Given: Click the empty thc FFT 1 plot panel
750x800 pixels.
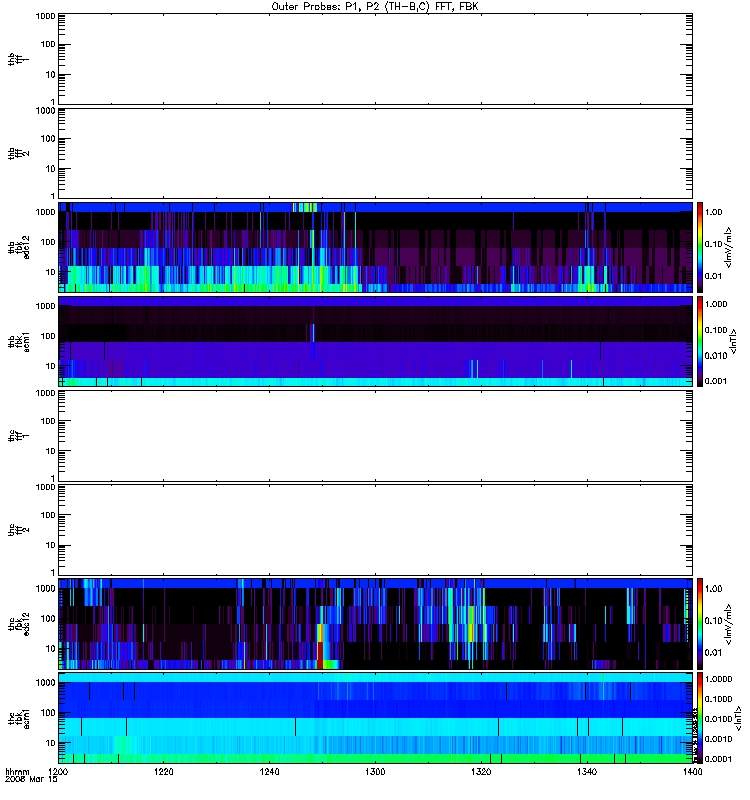Looking at the screenshot, I should 375,436.
